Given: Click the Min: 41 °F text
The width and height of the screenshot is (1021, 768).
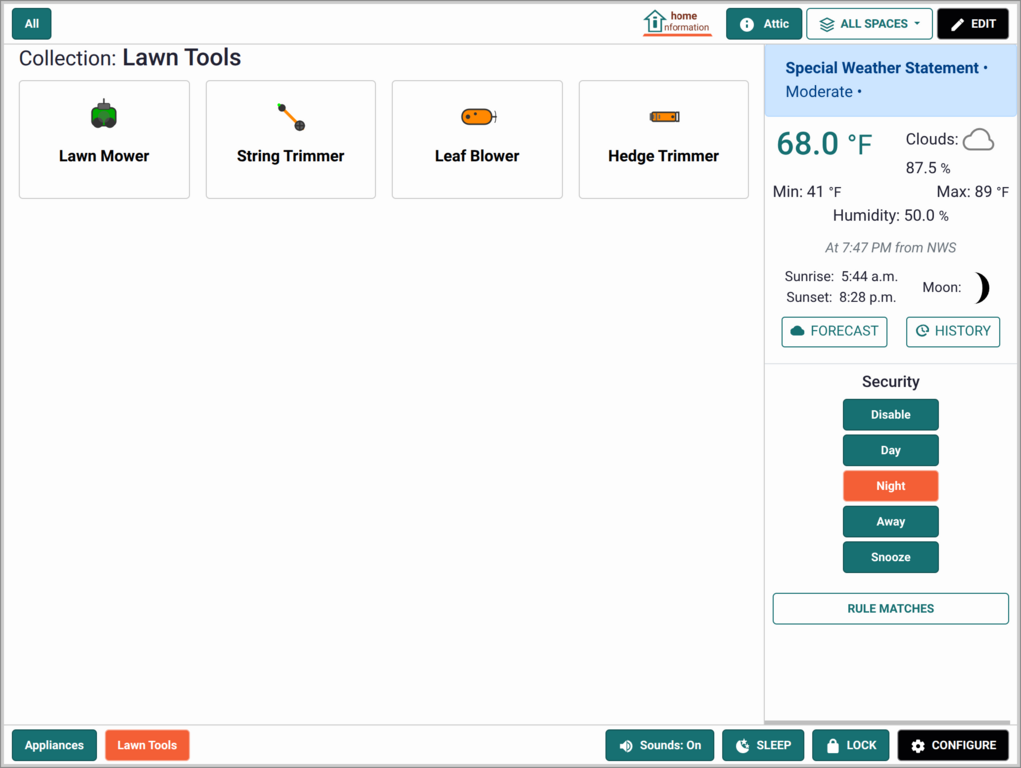Looking at the screenshot, I should pos(807,192).
